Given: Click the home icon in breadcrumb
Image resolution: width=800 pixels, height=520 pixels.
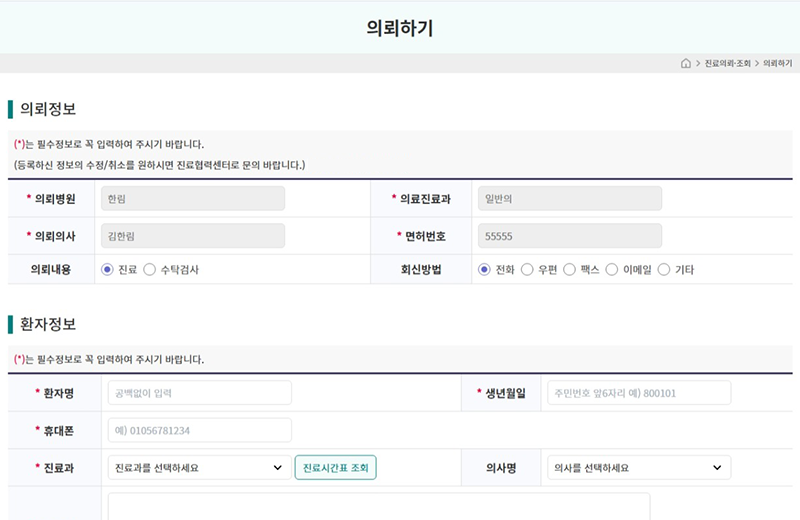Looking at the screenshot, I should click(x=685, y=63).
